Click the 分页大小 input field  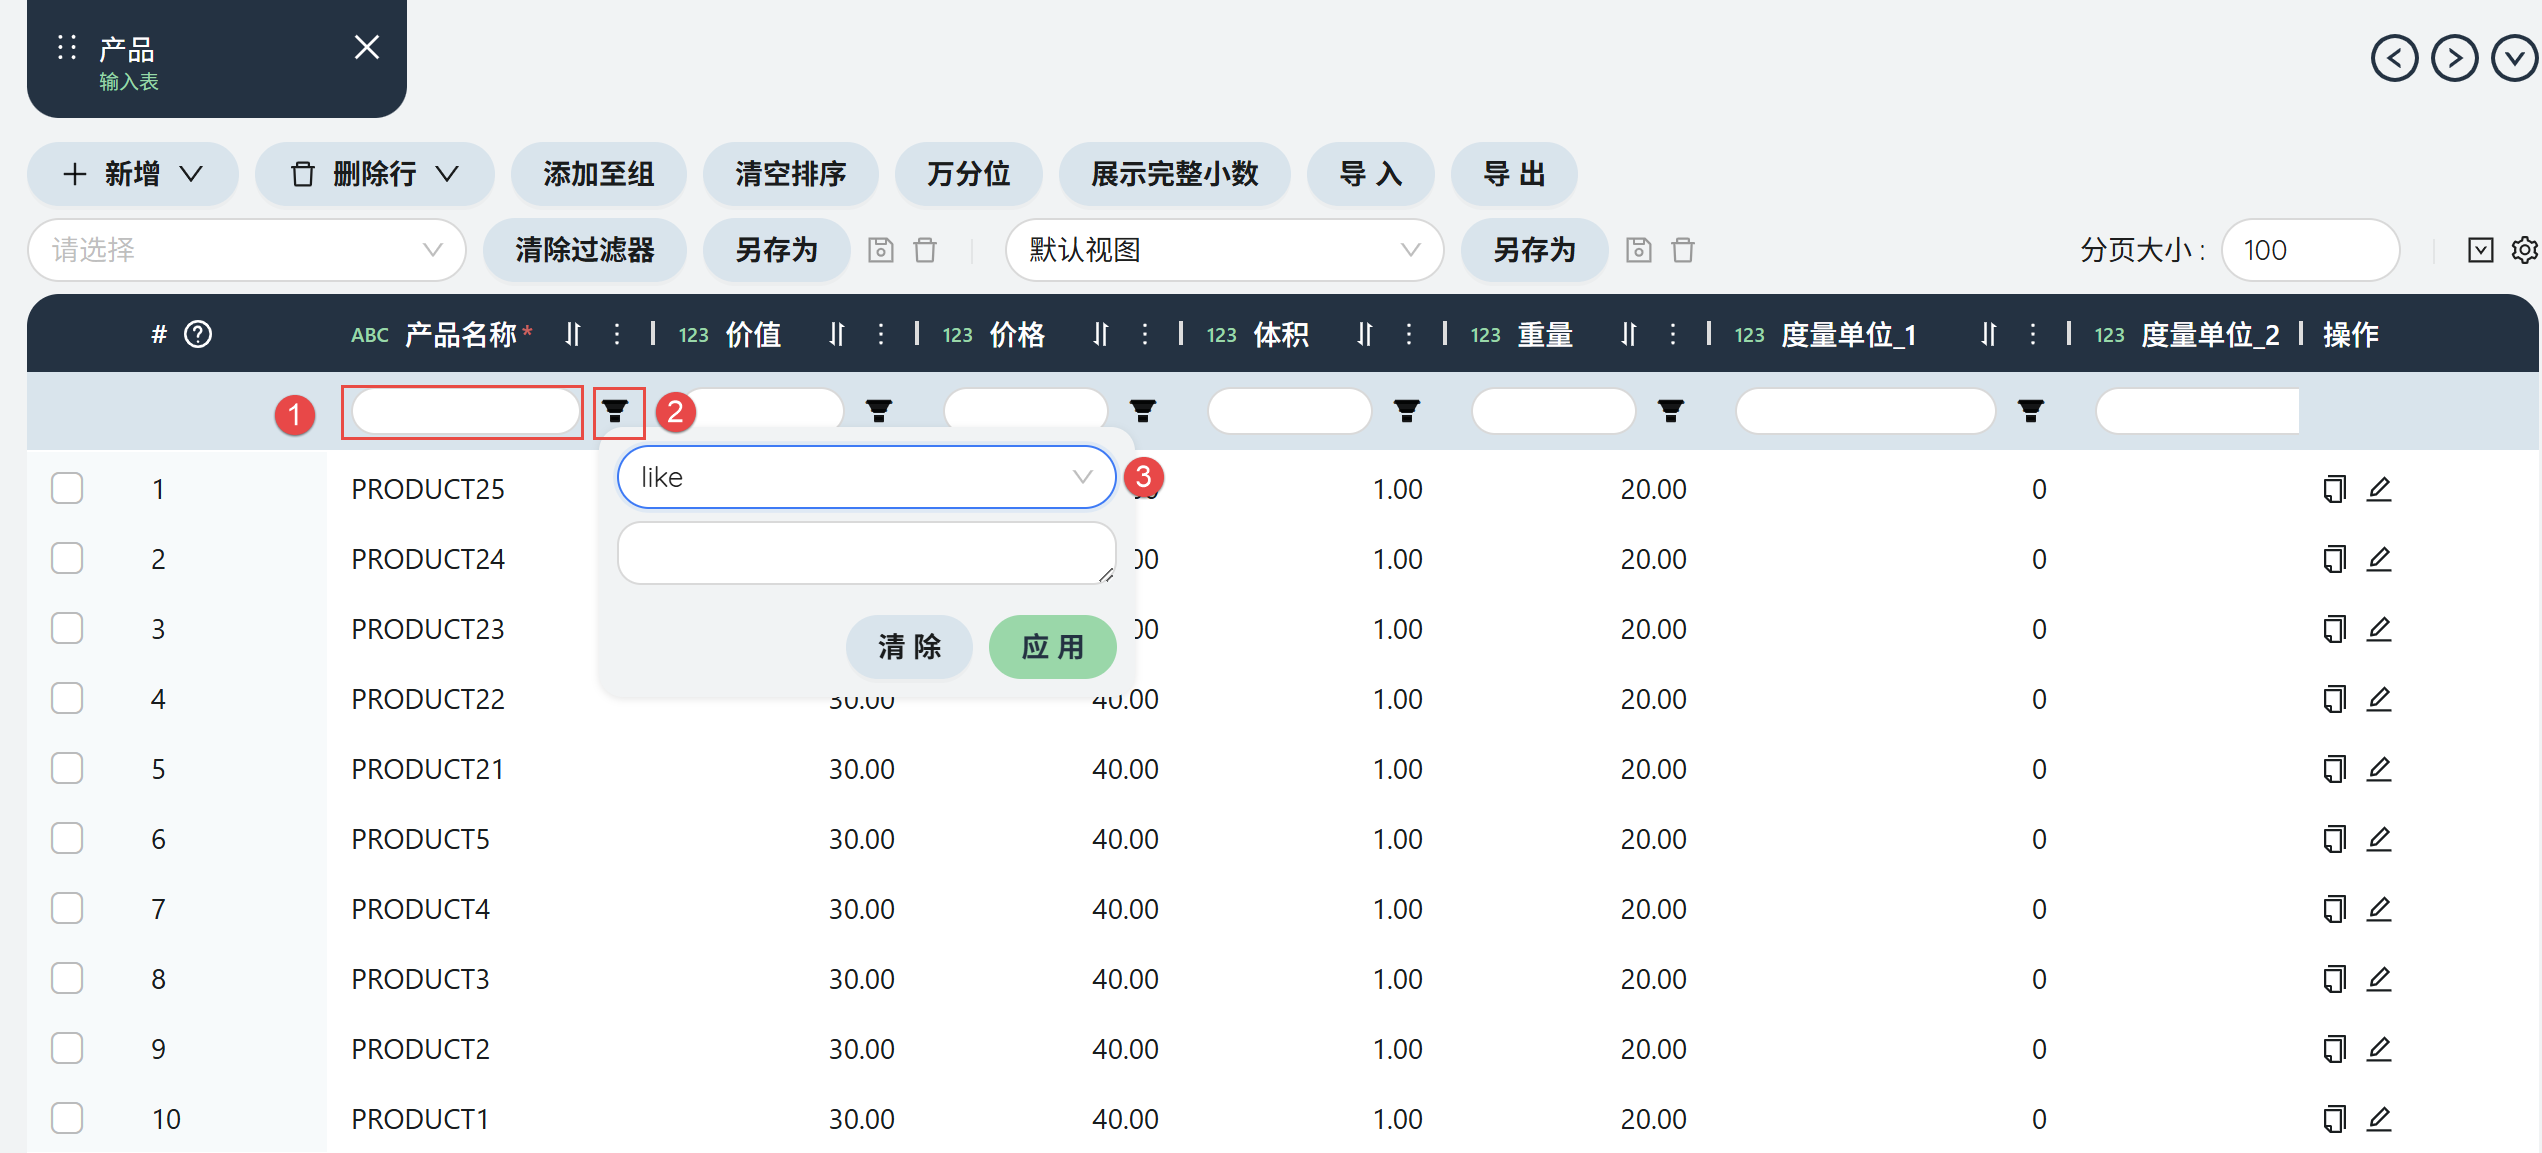click(2309, 250)
